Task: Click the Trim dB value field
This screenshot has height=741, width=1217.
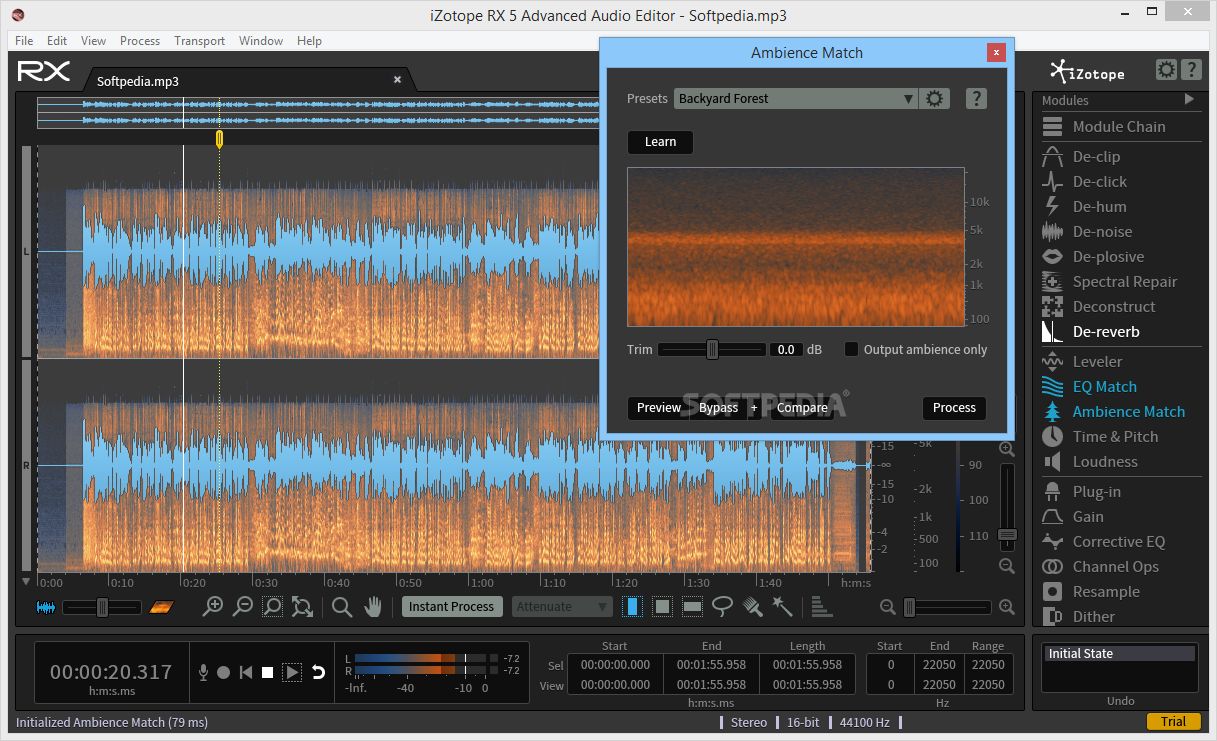Action: (786, 350)
